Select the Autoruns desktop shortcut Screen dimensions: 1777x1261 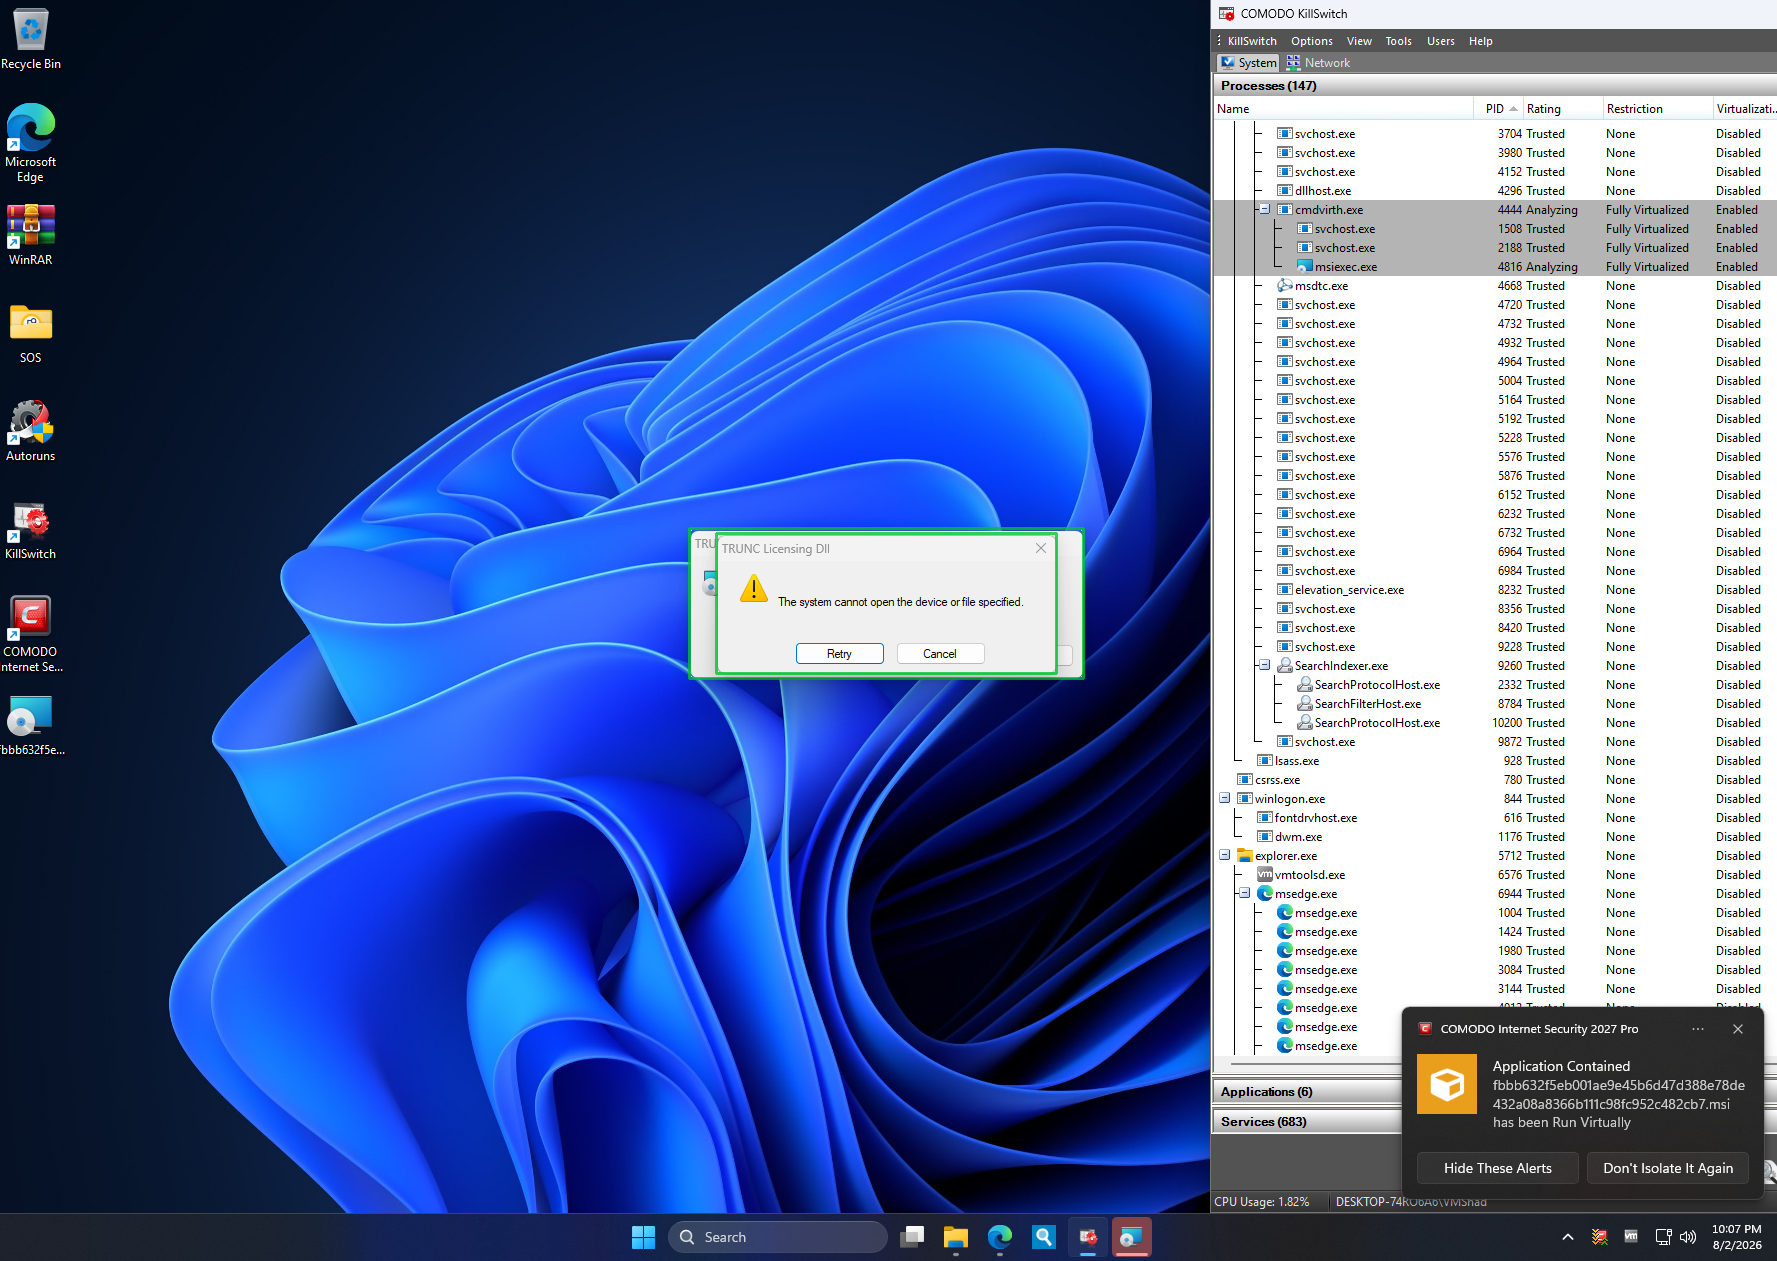(x=31, y=431)
